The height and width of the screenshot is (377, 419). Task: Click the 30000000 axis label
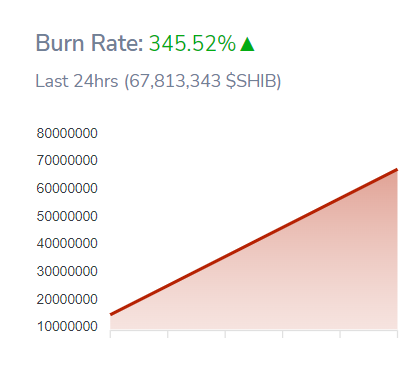click(67, 271)
